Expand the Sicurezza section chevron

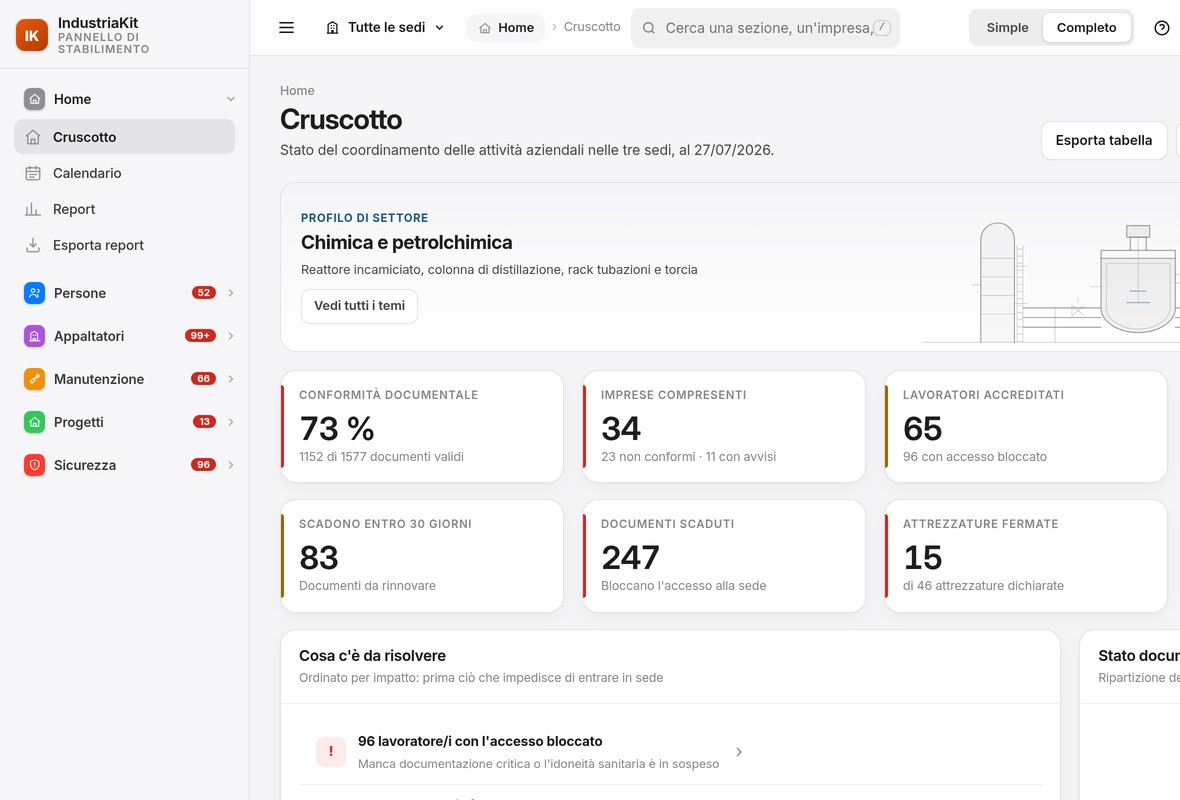point(231,464)
